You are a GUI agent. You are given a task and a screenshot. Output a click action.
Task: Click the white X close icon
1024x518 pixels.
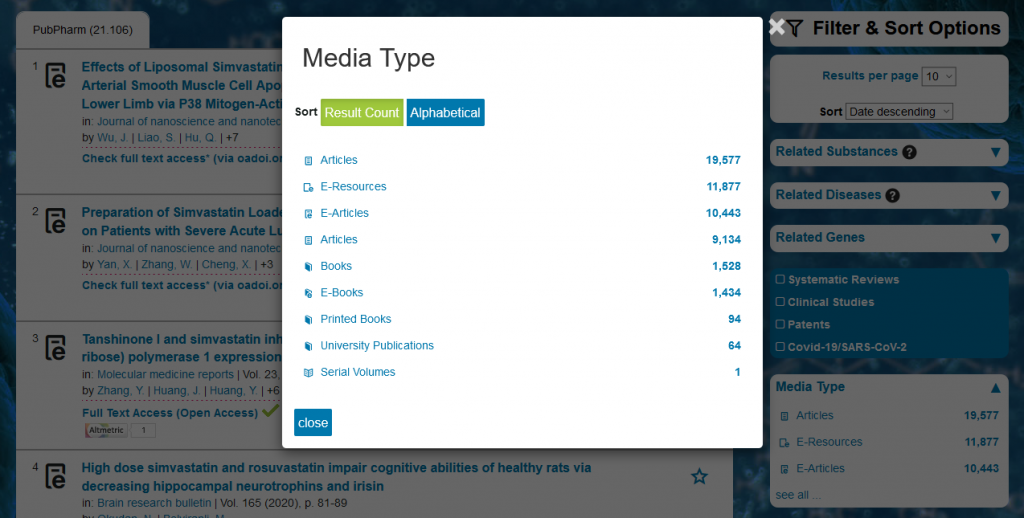(776, 27)
